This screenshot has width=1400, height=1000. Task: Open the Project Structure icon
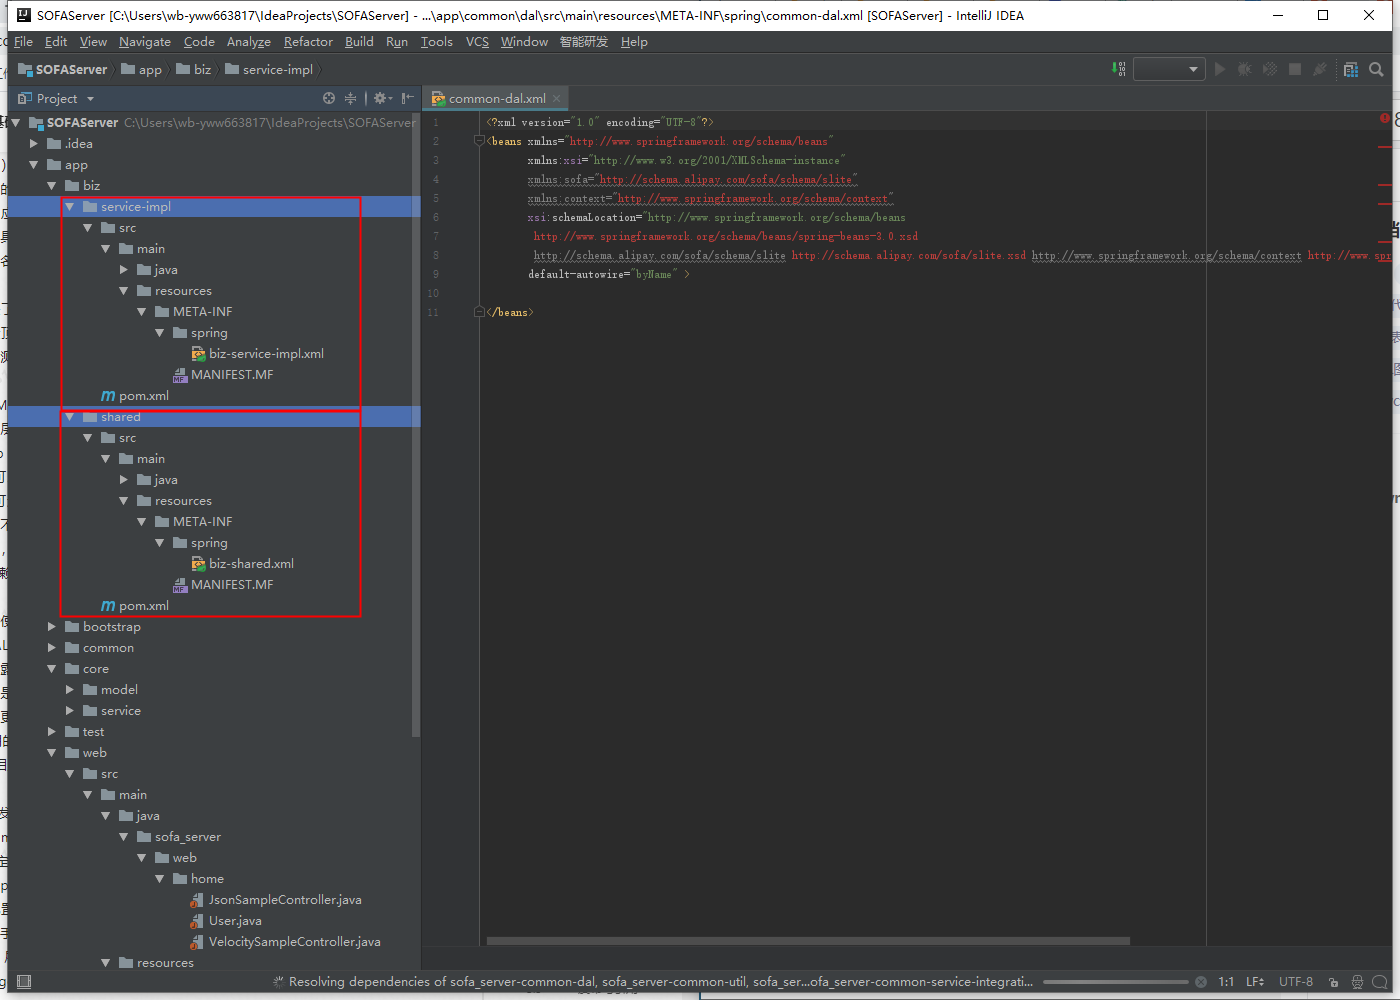pyautogui.click(x=1351, y=69)
